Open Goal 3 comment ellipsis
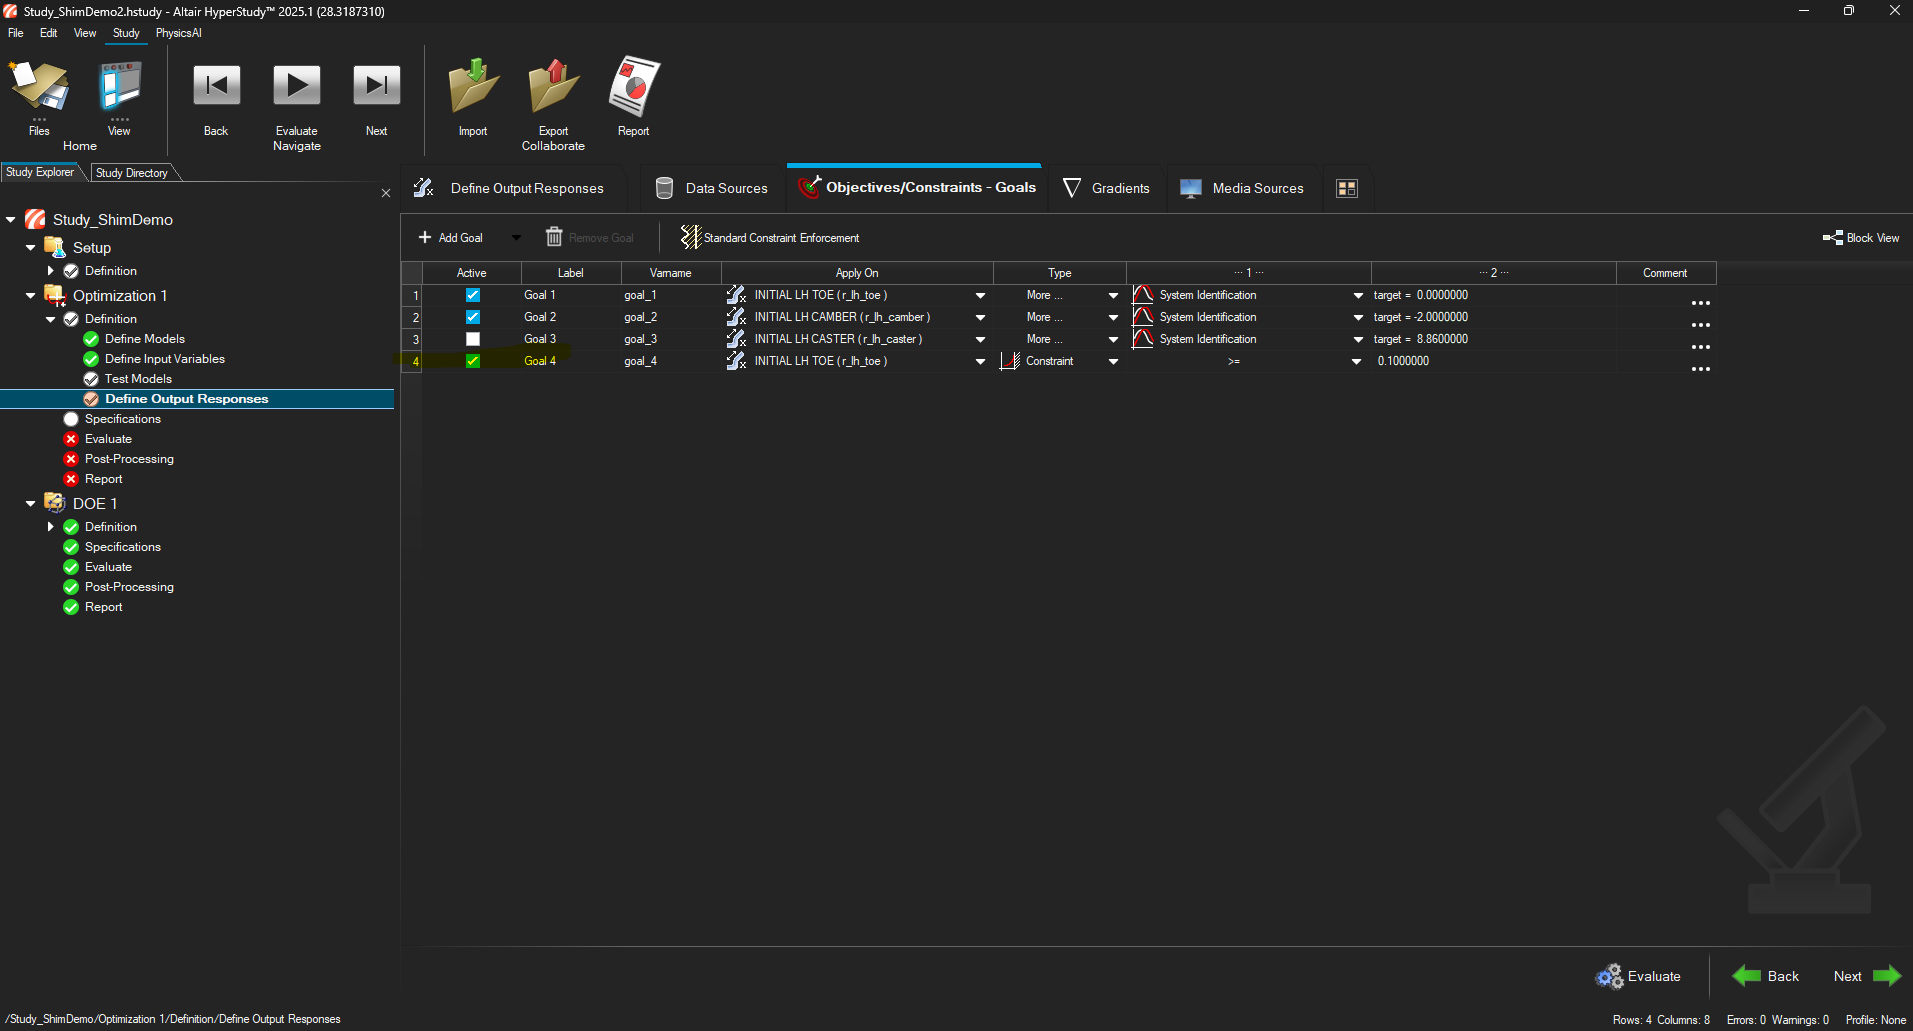The height and width of the screenshot is (1031, 1913). coord(1700,347)
